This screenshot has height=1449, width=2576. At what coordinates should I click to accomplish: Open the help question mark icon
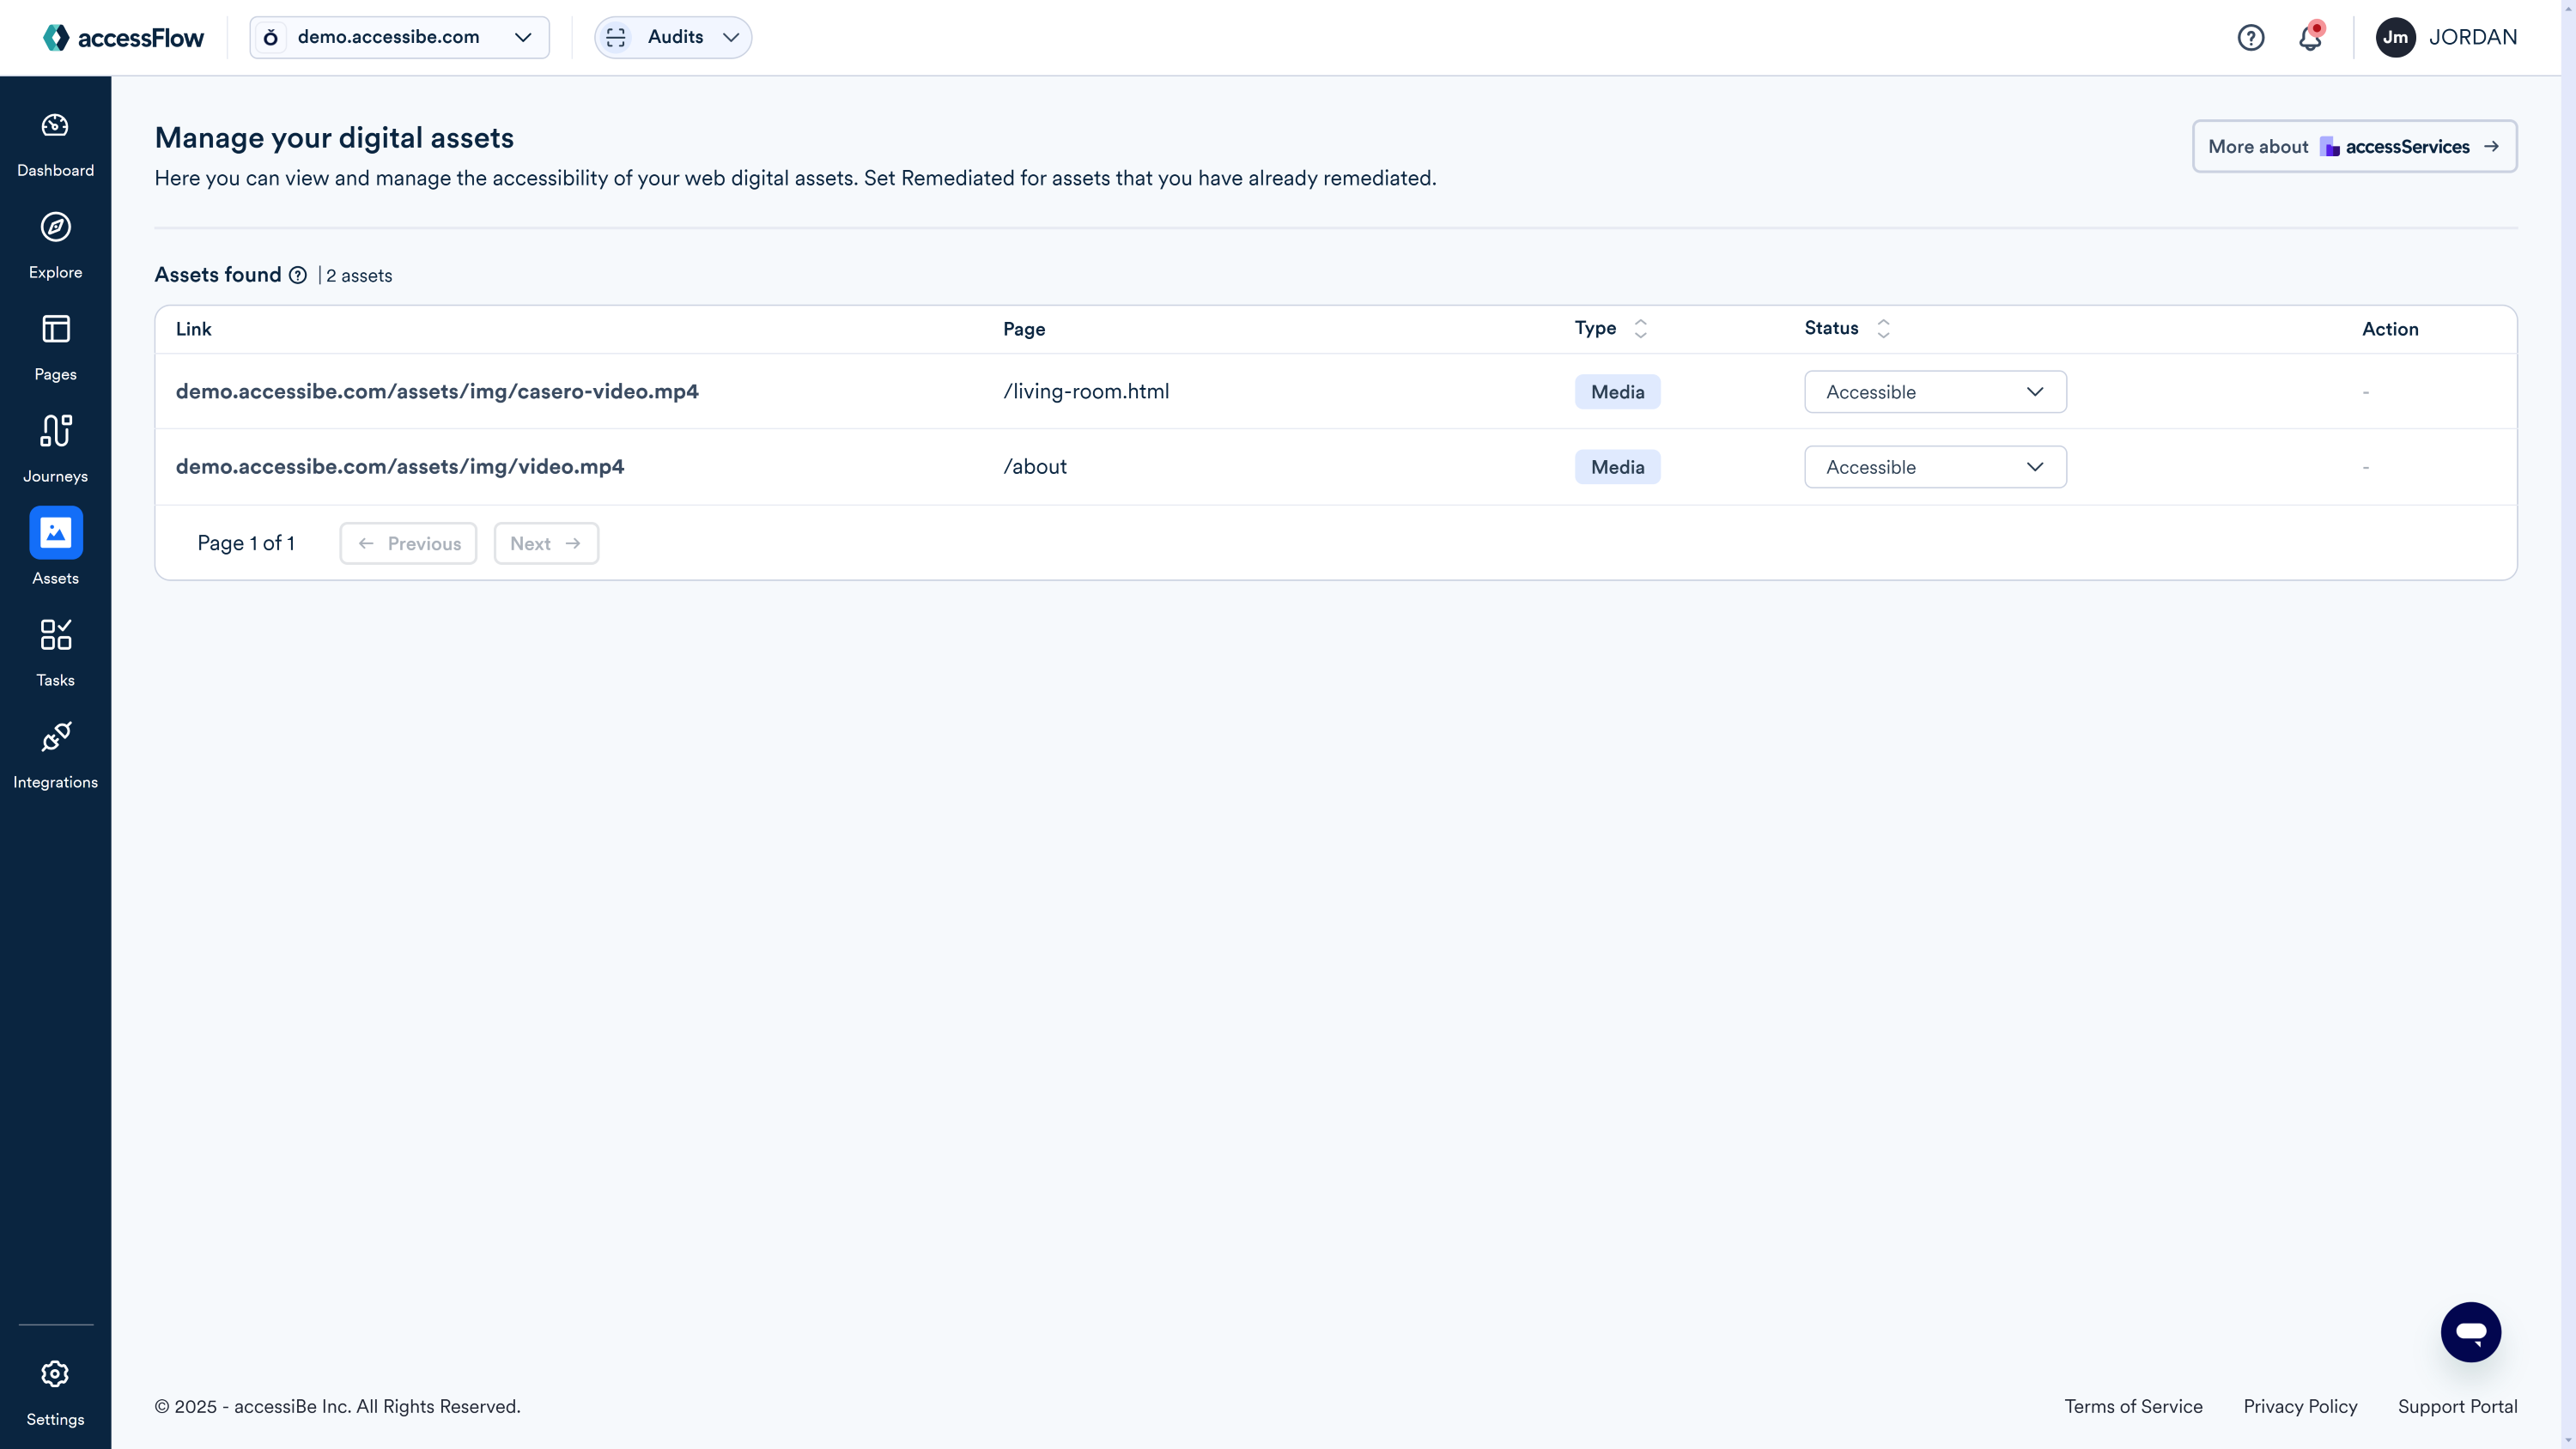2251,37
